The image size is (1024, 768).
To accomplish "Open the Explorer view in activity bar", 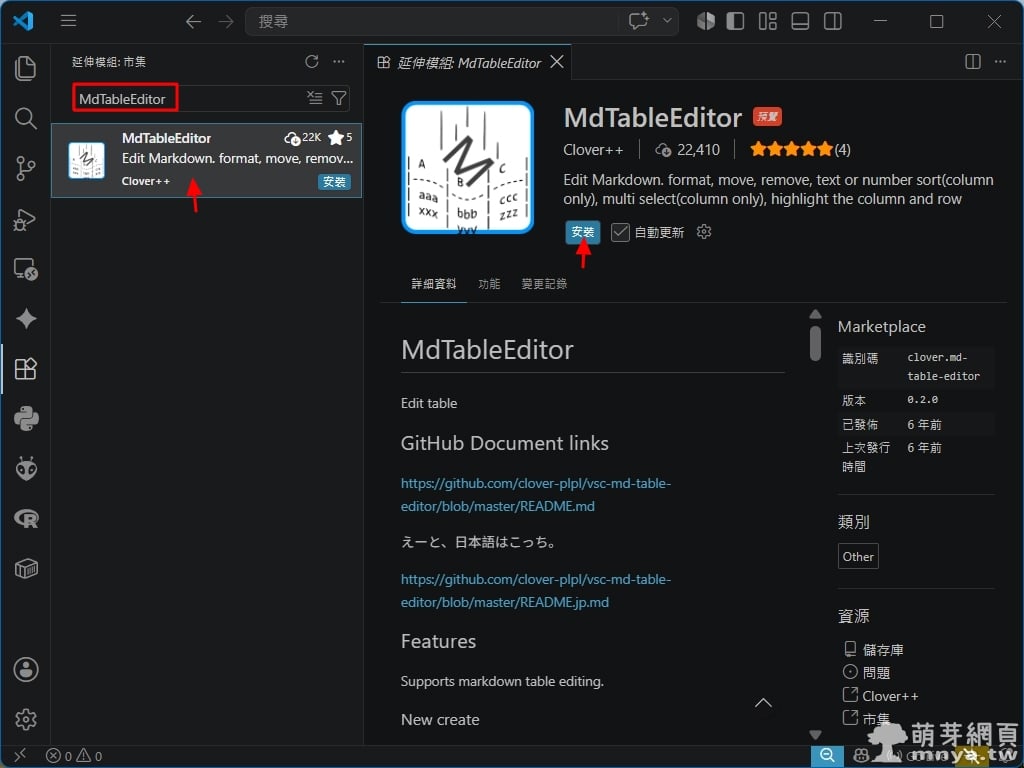I will pyautogui.click(x=25, y=68).
